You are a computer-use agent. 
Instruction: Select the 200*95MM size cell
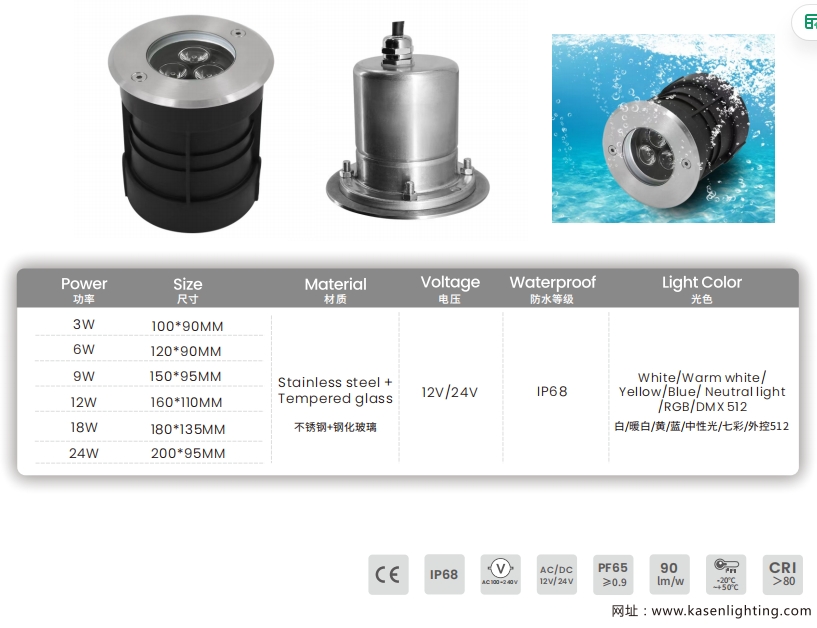(x=187, y=453)
